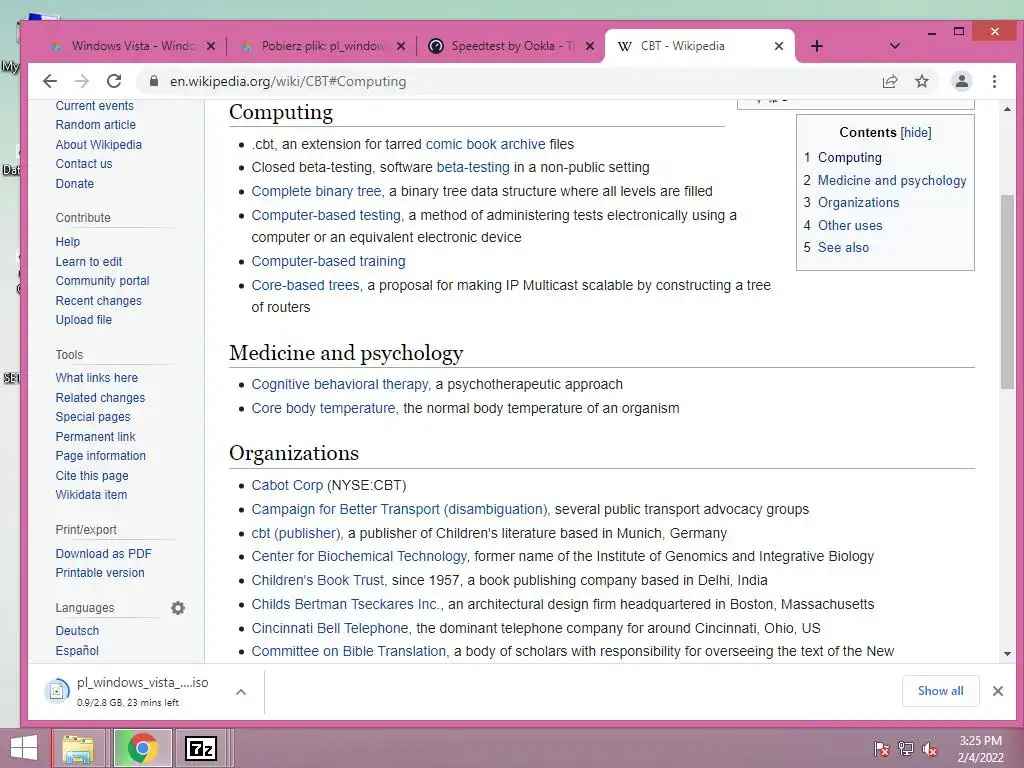Open the Core-based trees link

305,285
